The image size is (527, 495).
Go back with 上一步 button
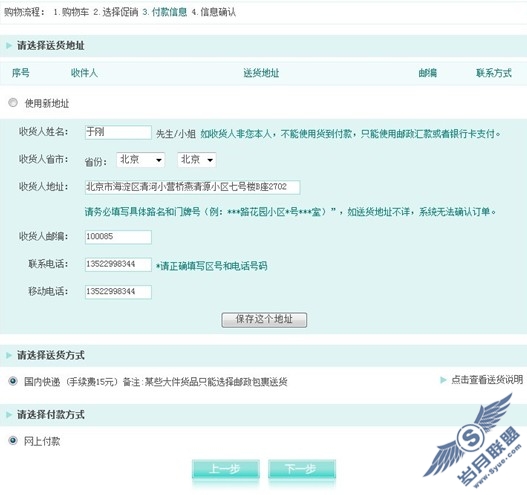226,469
